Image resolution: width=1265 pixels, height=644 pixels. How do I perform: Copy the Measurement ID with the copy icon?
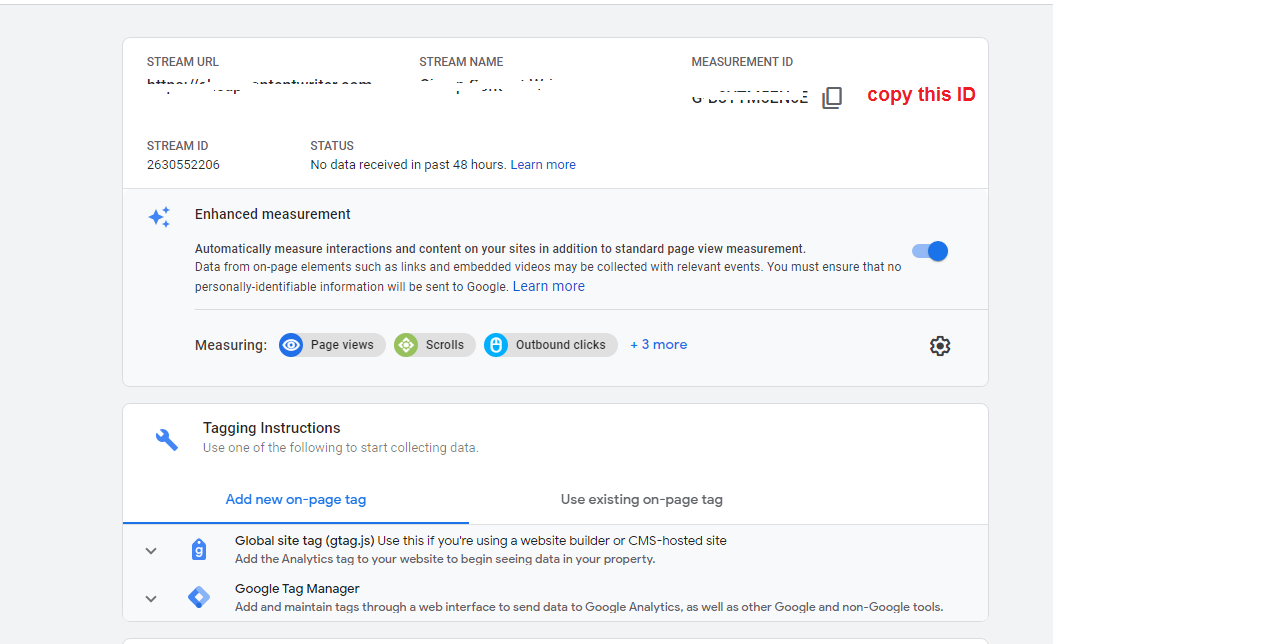pyautogui.click(x=832, y=98)
